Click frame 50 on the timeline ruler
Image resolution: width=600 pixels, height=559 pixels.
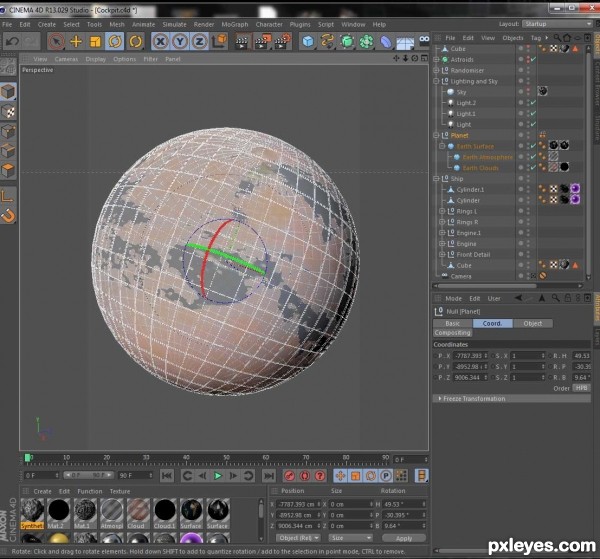click(226, 458)
